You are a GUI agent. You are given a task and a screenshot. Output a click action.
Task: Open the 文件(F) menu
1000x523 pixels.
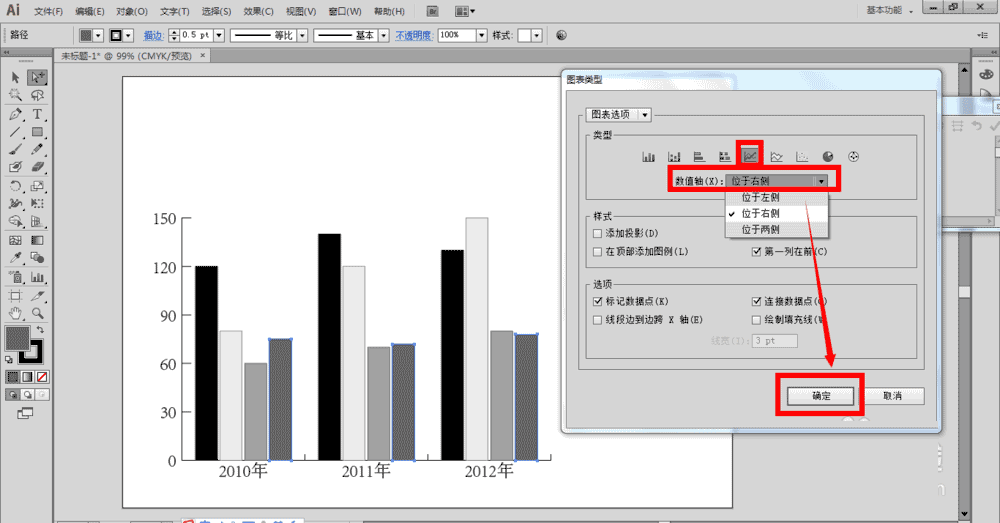tap(48, 11)
